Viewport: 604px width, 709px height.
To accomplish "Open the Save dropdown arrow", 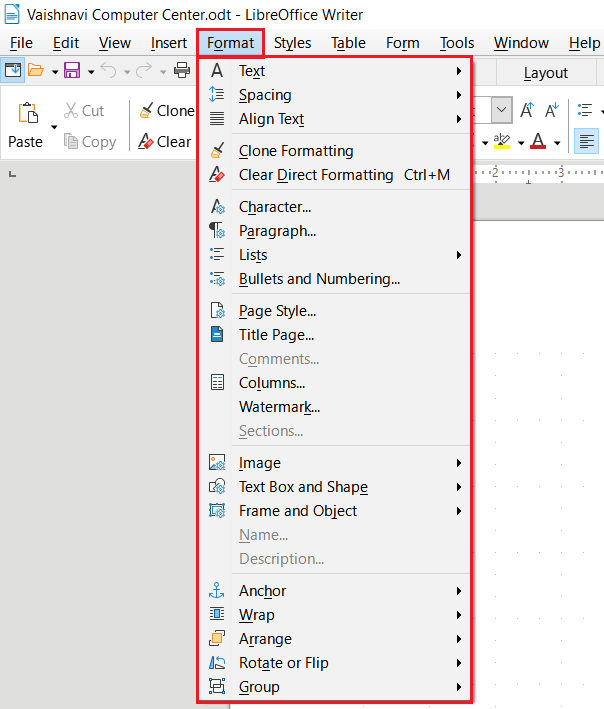I will [90, 71].
